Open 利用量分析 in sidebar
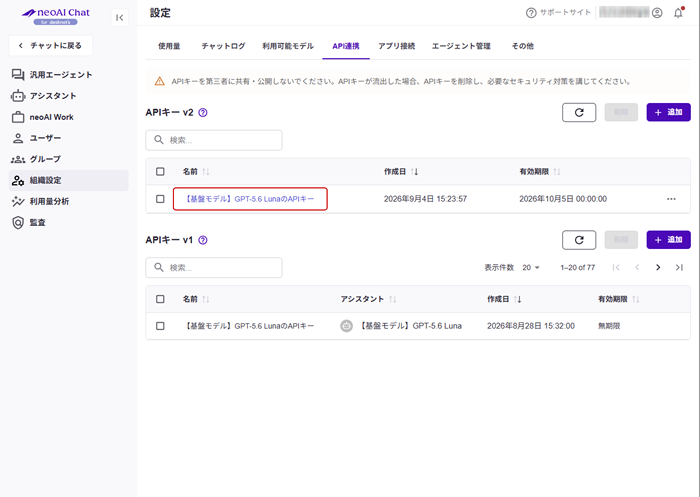Screen dimensions: 700x497 (68, 201)
